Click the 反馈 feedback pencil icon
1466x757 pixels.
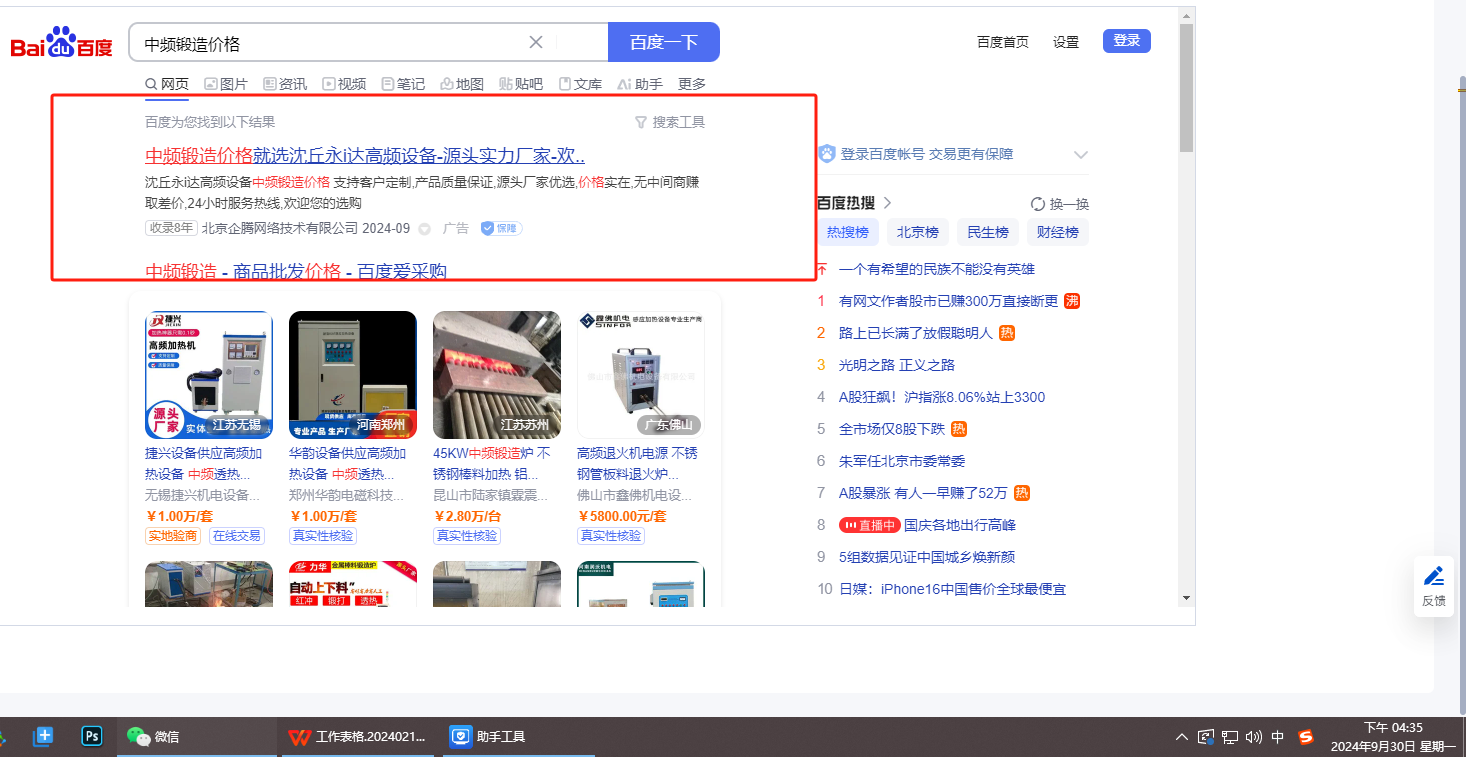pos(1434,576)
